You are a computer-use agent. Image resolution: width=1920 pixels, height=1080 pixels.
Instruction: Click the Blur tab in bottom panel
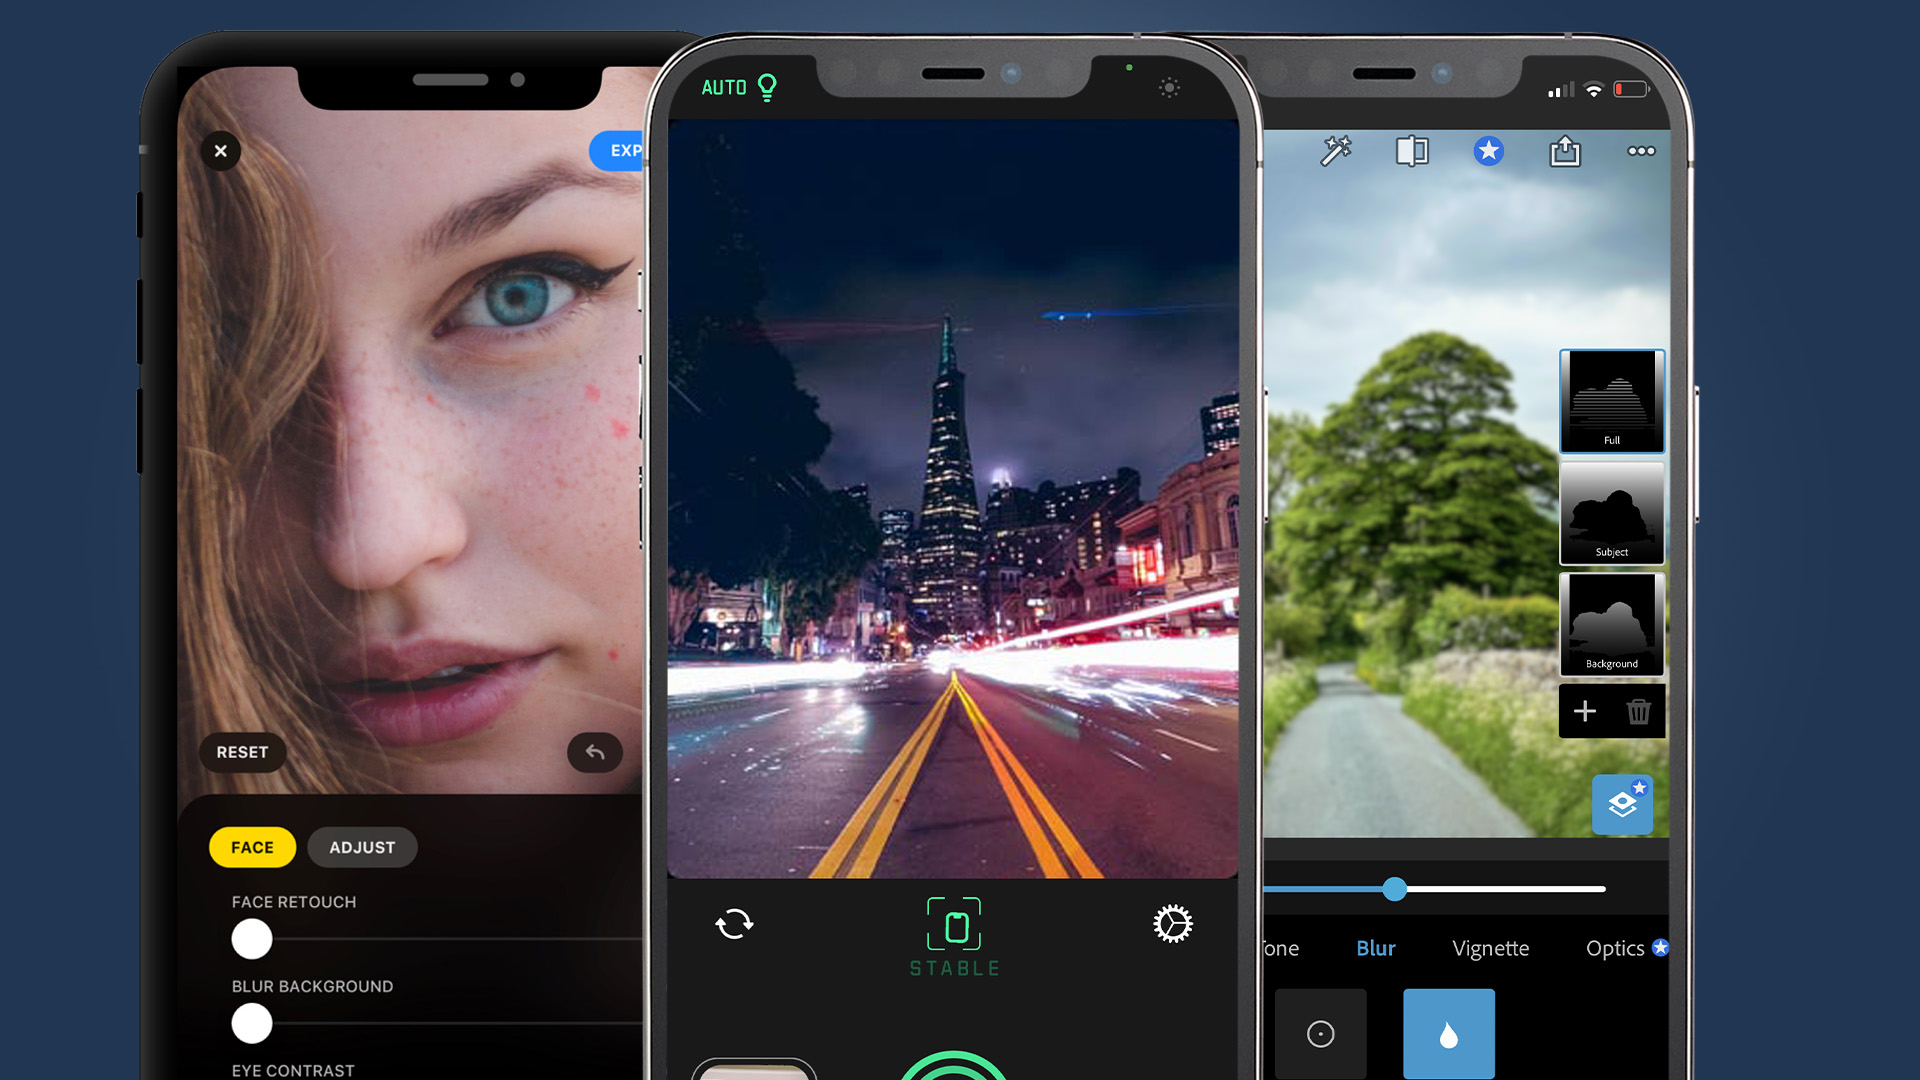(x=1377, y=947)
